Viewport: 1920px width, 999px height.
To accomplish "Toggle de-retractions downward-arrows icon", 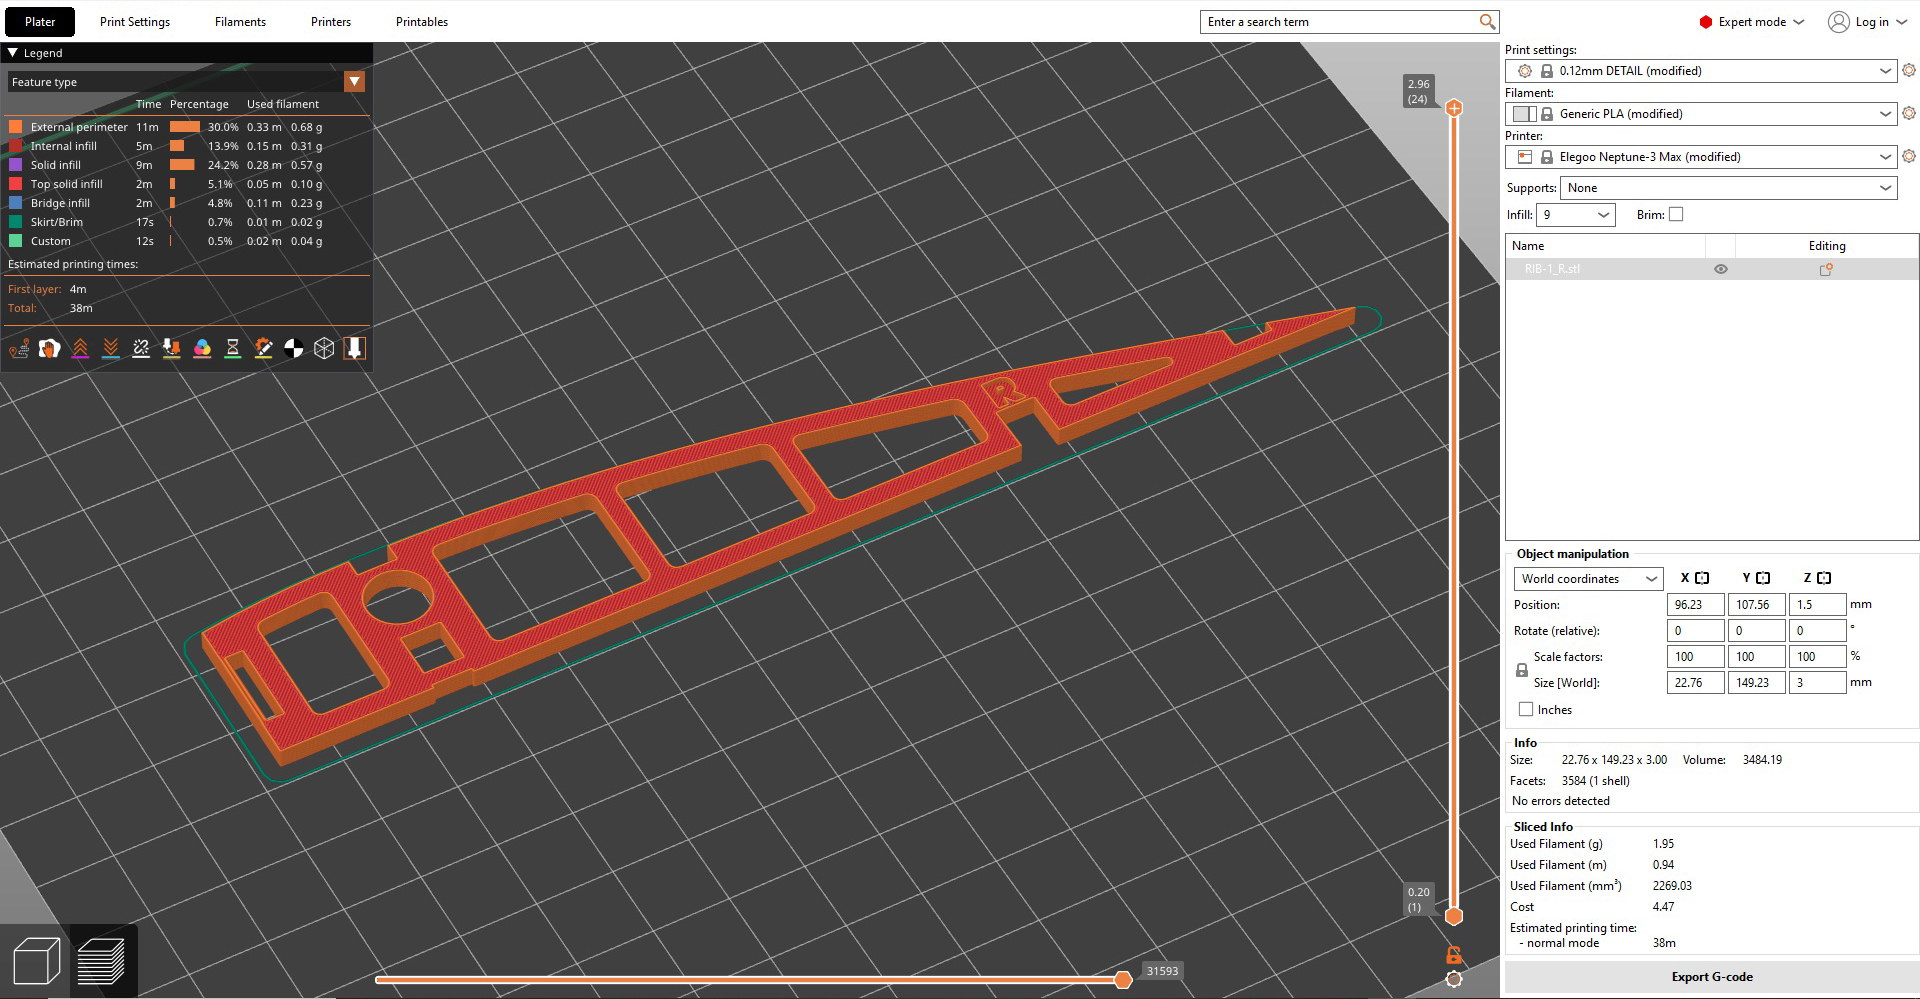I will (x=111, y=348).
